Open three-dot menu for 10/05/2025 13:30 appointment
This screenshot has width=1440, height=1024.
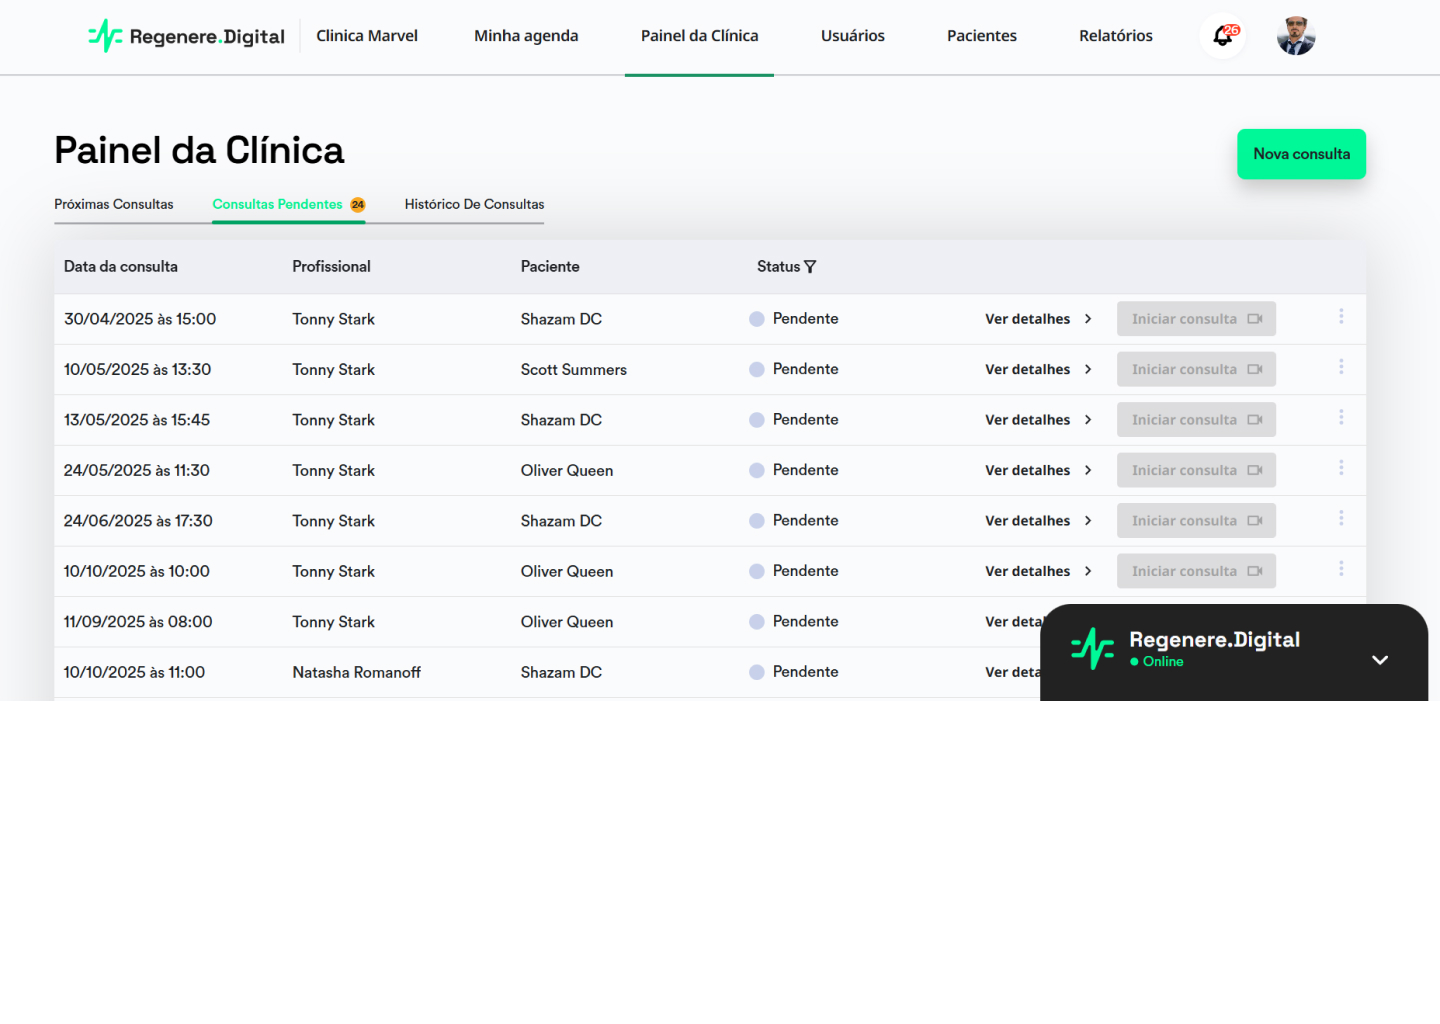[1341, 367]
